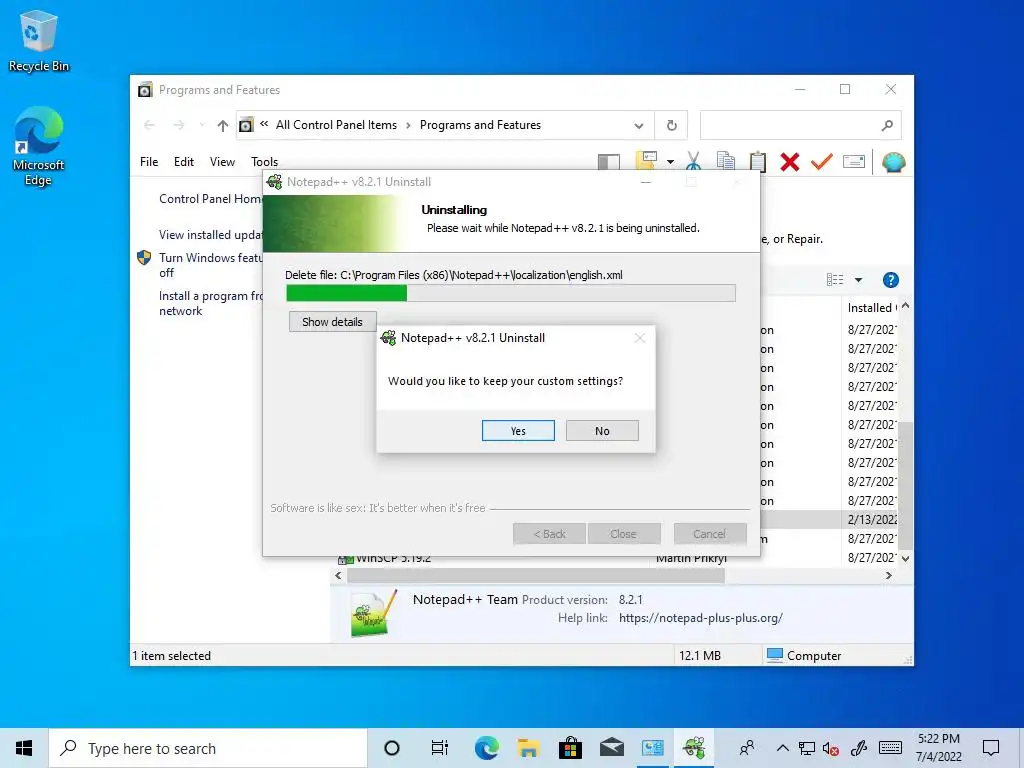1024x768 pixels.
Task: Click the vertical scrollbar down arrow in programs list
Action: [905, 558]
